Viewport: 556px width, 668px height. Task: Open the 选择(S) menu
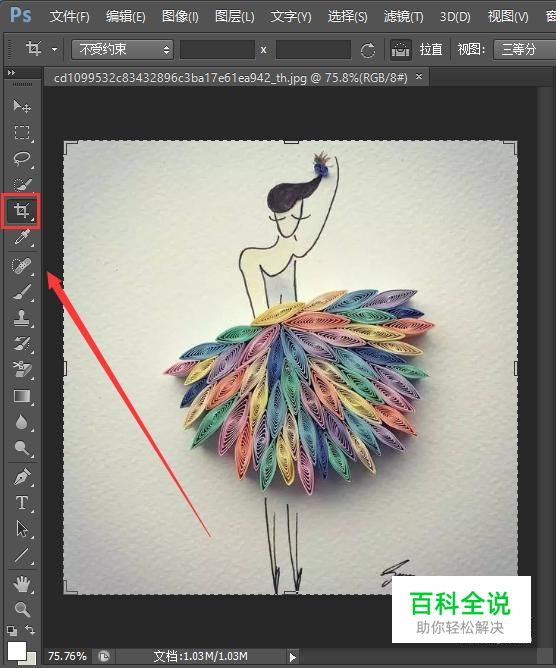(348, 17)
